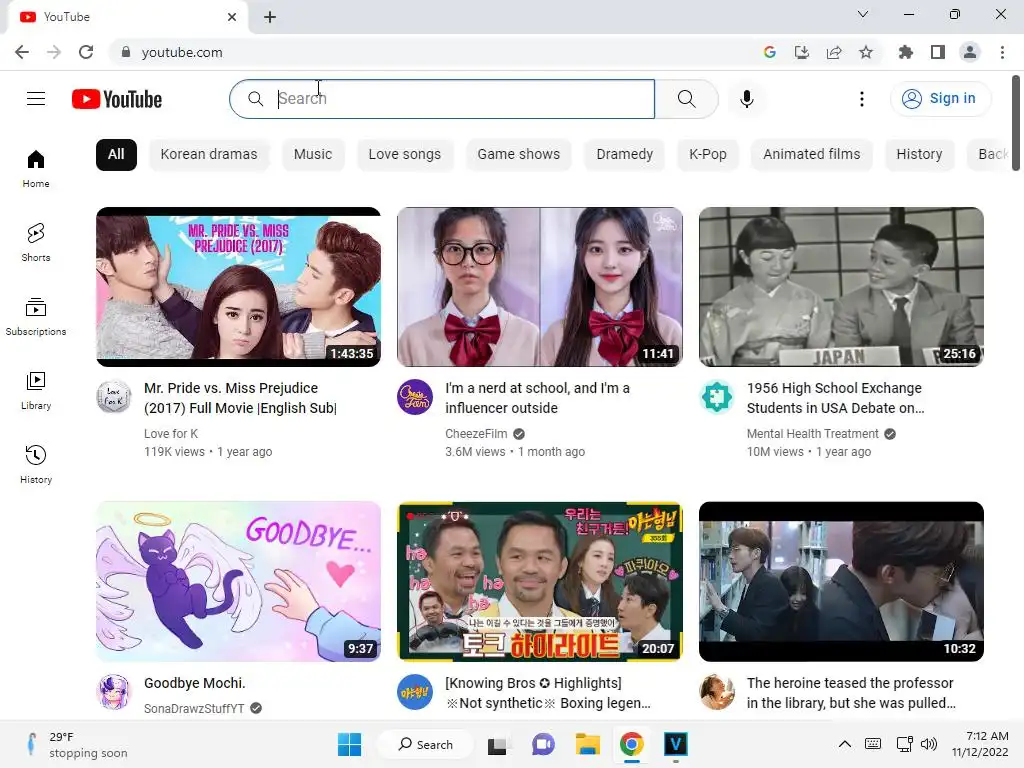Select the Animated films chip

[x=812, y=155]
